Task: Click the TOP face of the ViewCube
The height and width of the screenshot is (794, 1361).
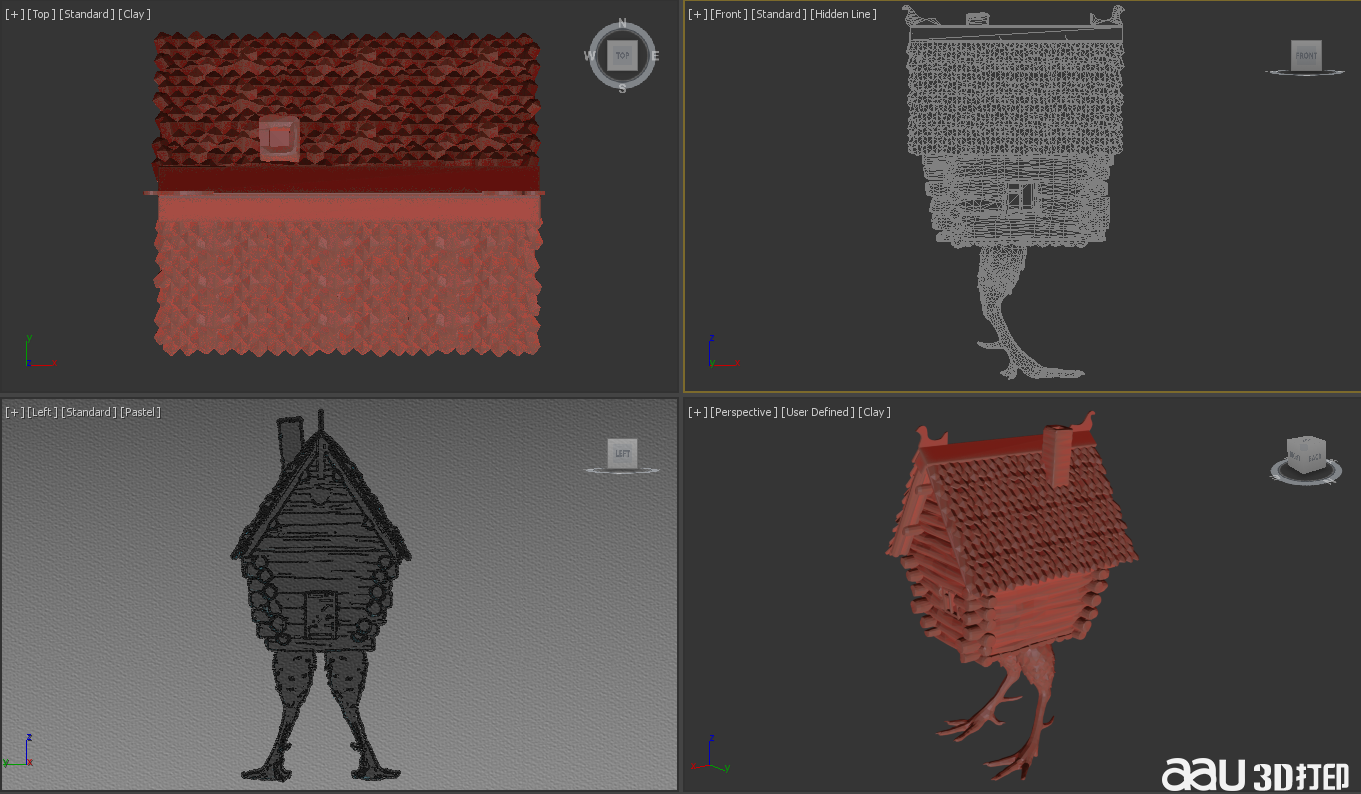Action: 622,56
